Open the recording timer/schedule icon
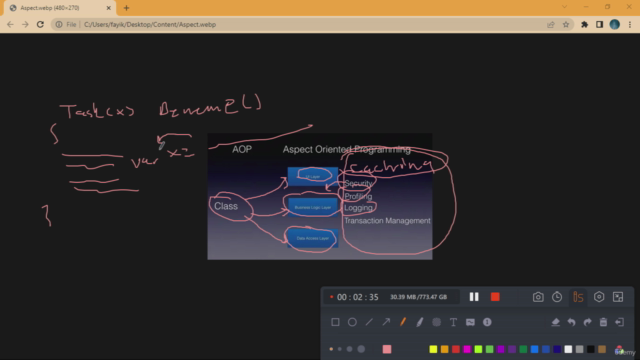 557,297
